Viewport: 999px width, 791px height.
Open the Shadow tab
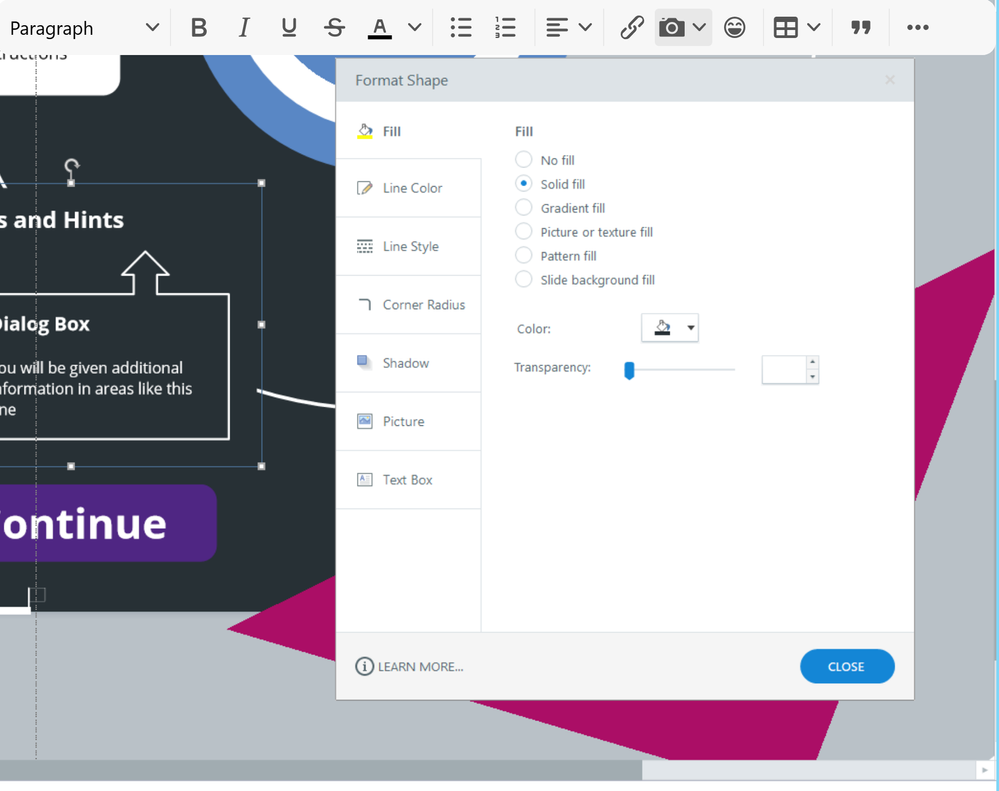pos(408,363)
